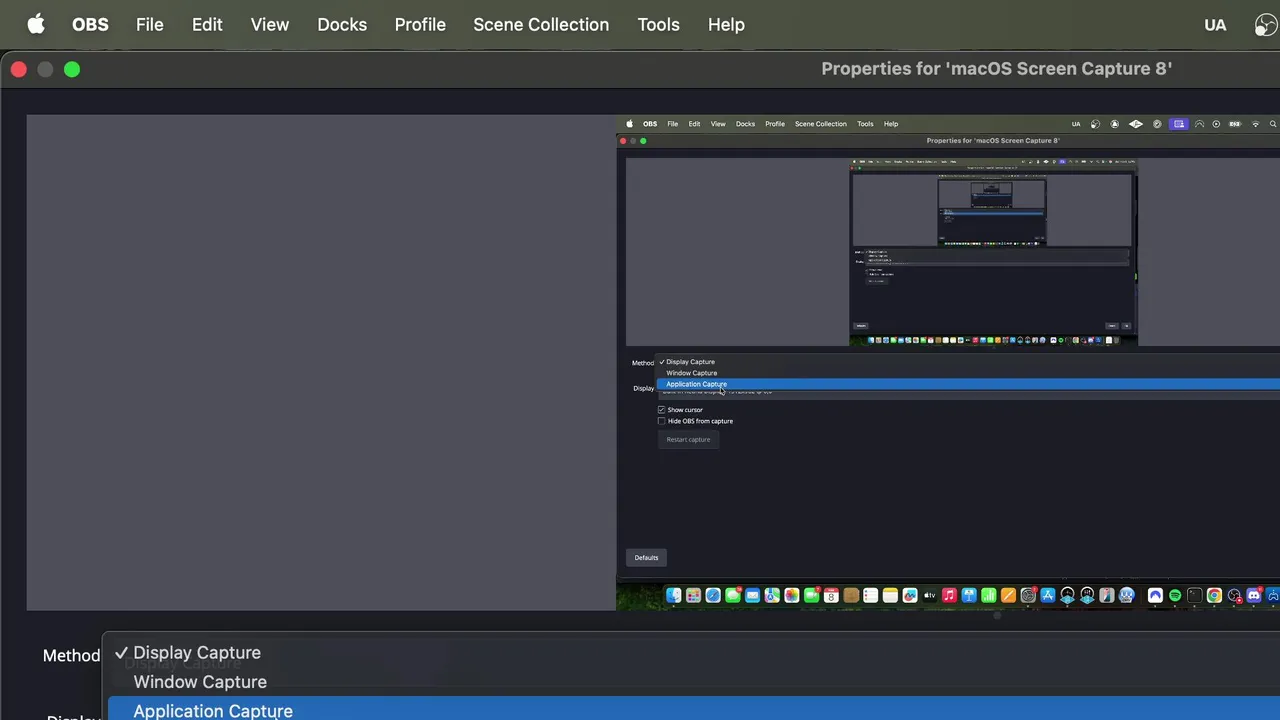Click Scene Collection menu inside preview
This screenshot has height=720, width=1280.
pos(820,124)
